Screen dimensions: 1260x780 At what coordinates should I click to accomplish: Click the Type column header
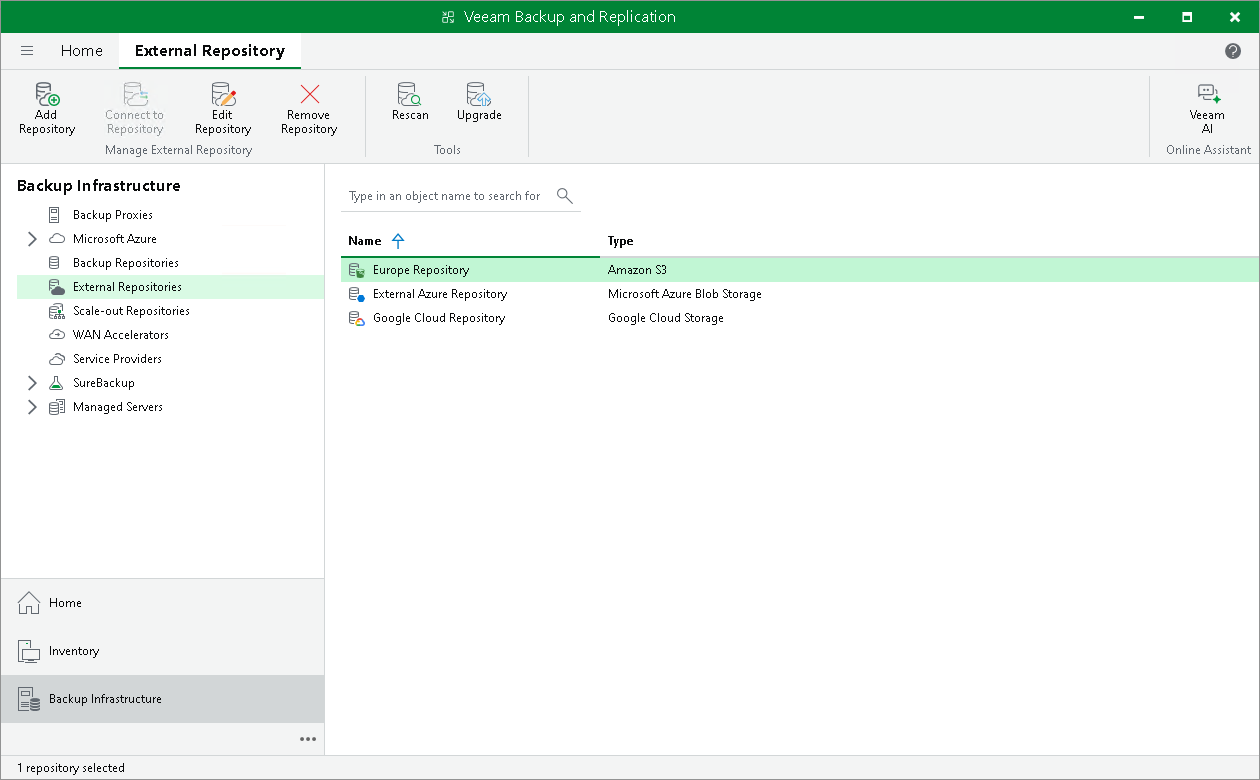621,241
